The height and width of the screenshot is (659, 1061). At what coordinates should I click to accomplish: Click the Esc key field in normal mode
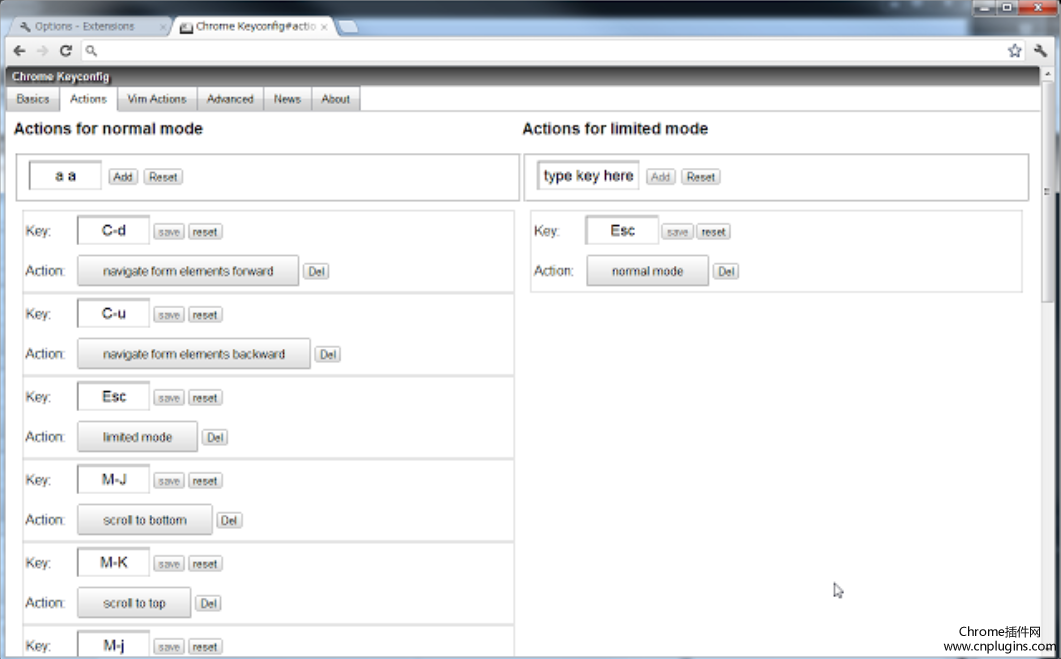(114, 397)
